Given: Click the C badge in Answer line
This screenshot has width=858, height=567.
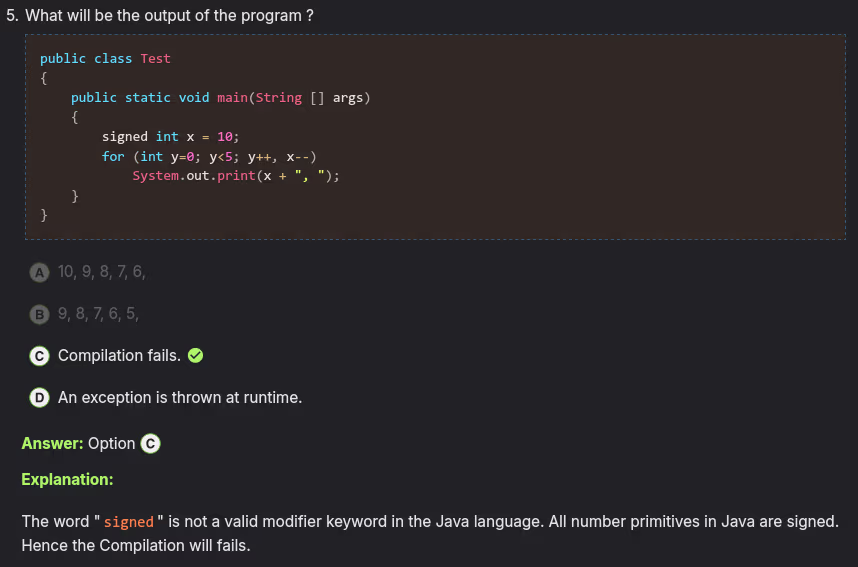Looking at the screenshot, I should (150, 443).
